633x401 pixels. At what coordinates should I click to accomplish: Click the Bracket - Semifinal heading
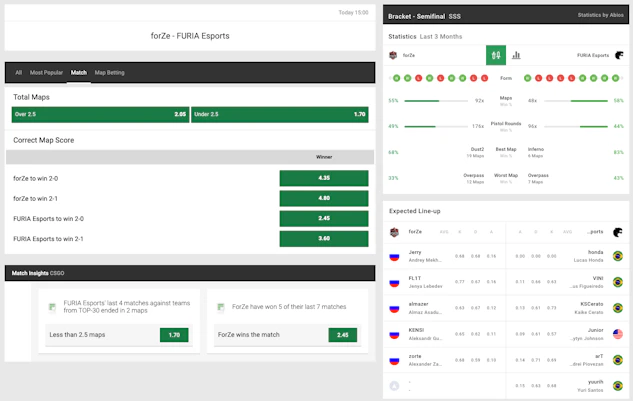point(416,16)
